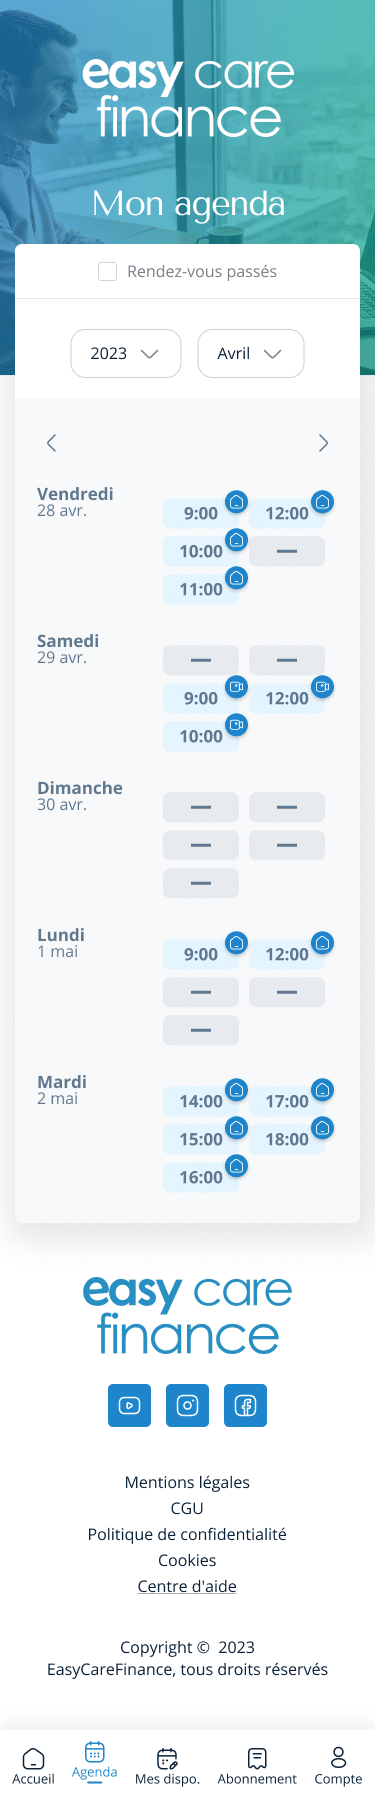Select the Agenda tab
375x1795 pixels.
click(95, 1762)
